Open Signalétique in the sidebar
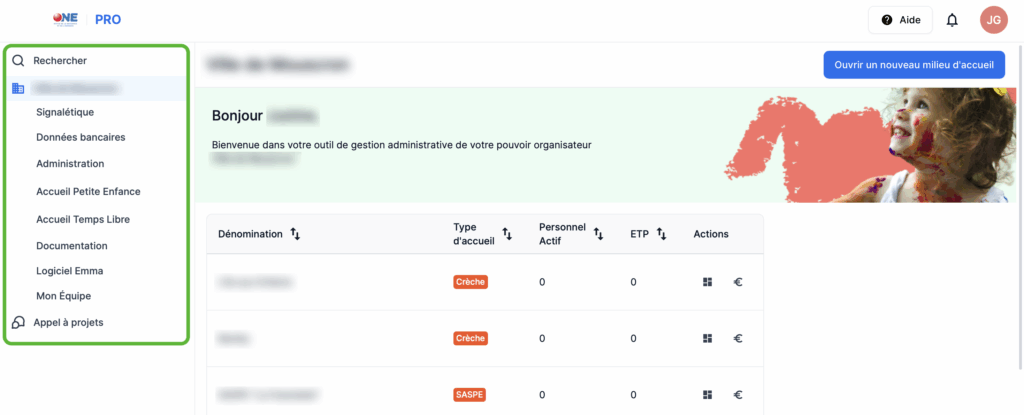The image size is (1024, 415). (65, 112)
